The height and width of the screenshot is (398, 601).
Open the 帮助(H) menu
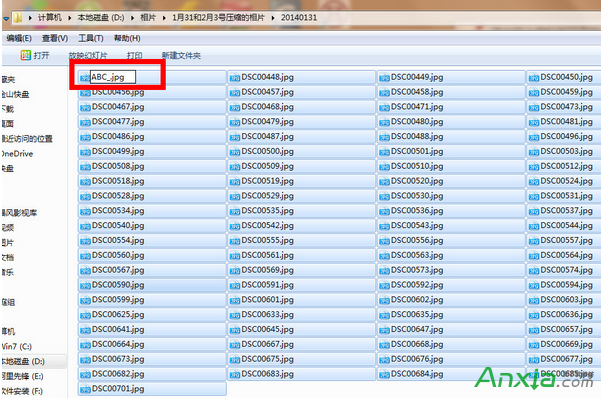127,38
